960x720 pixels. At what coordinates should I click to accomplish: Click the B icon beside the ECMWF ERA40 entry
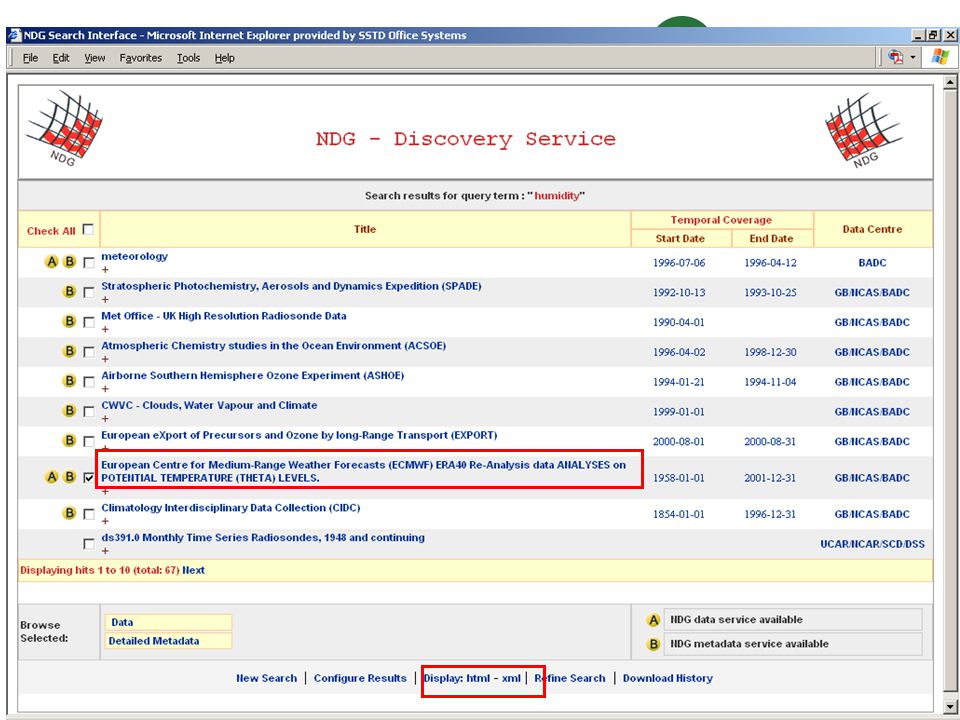70,477
